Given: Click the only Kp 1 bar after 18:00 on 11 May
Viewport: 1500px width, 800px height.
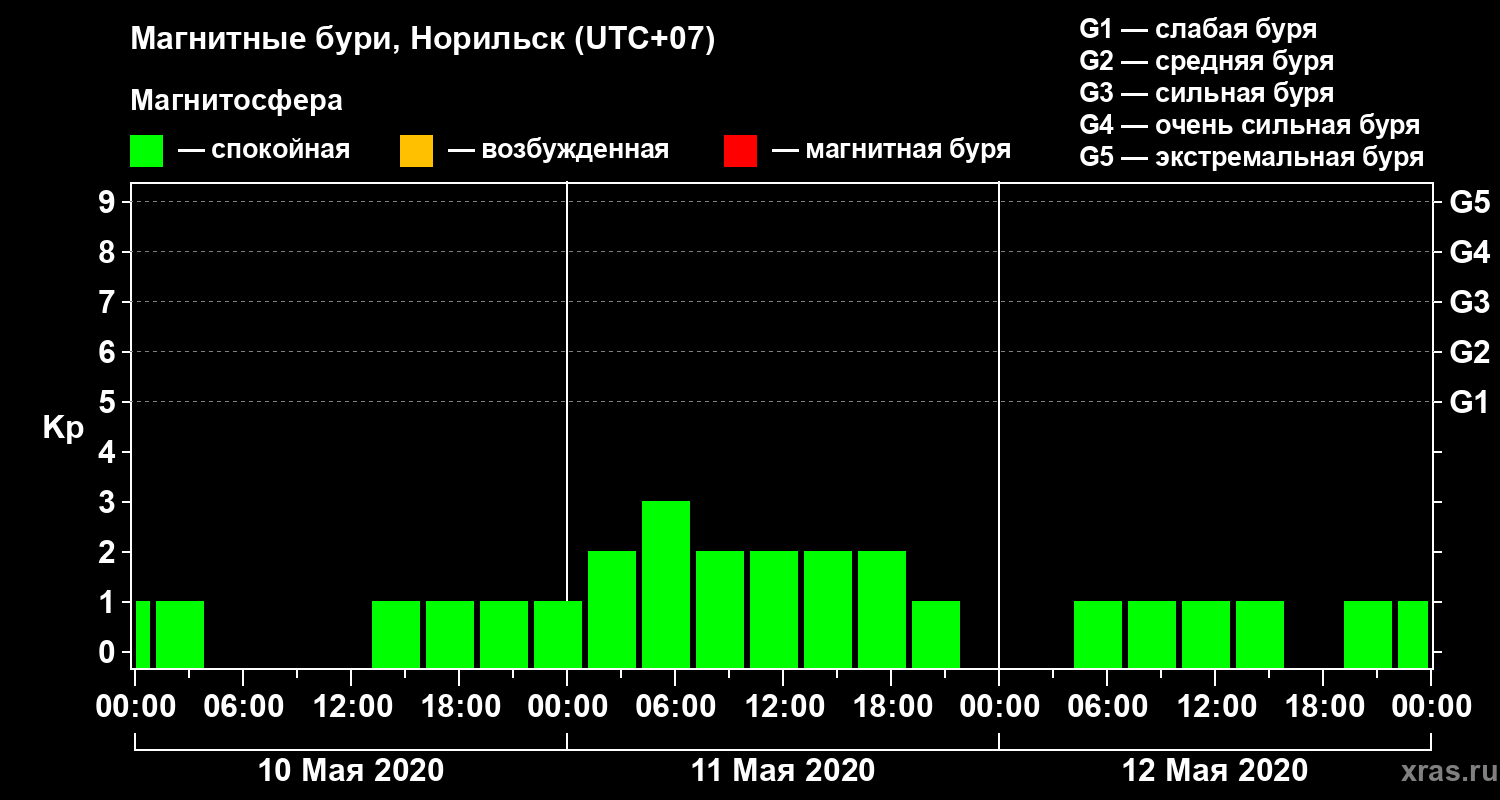Looking at the screenshot, I should tap(936, 634).
